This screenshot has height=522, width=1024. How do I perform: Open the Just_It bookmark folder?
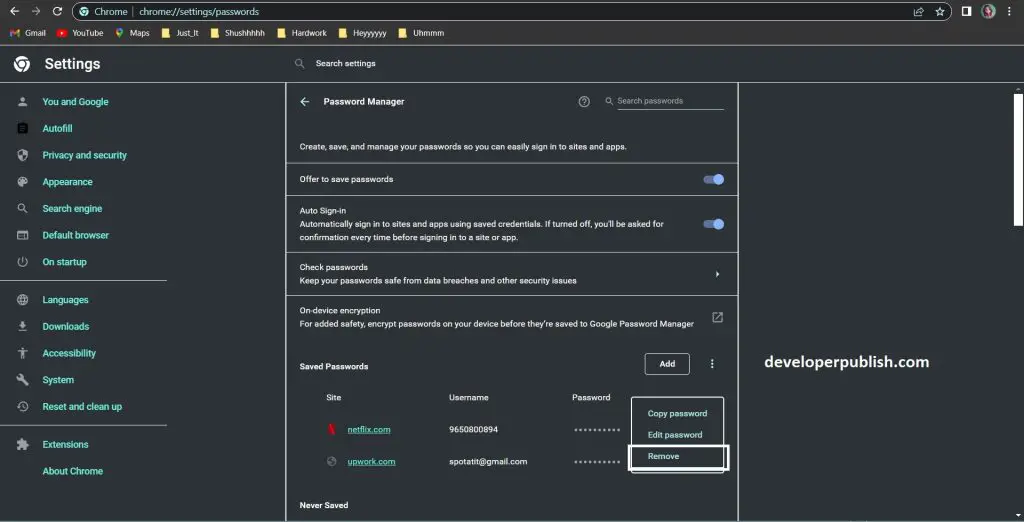coord(180,33)
